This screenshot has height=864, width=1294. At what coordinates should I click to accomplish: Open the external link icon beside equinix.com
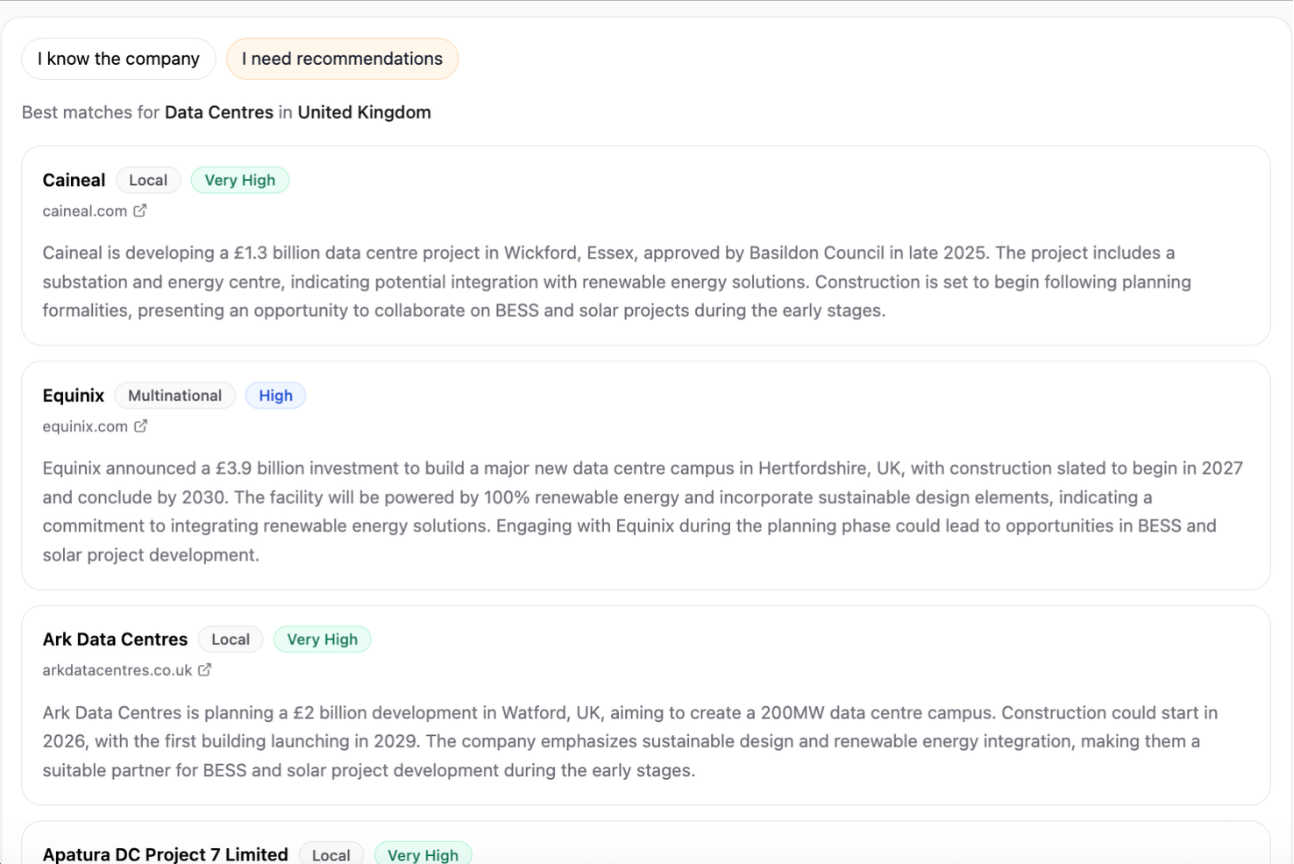(141, 426)
